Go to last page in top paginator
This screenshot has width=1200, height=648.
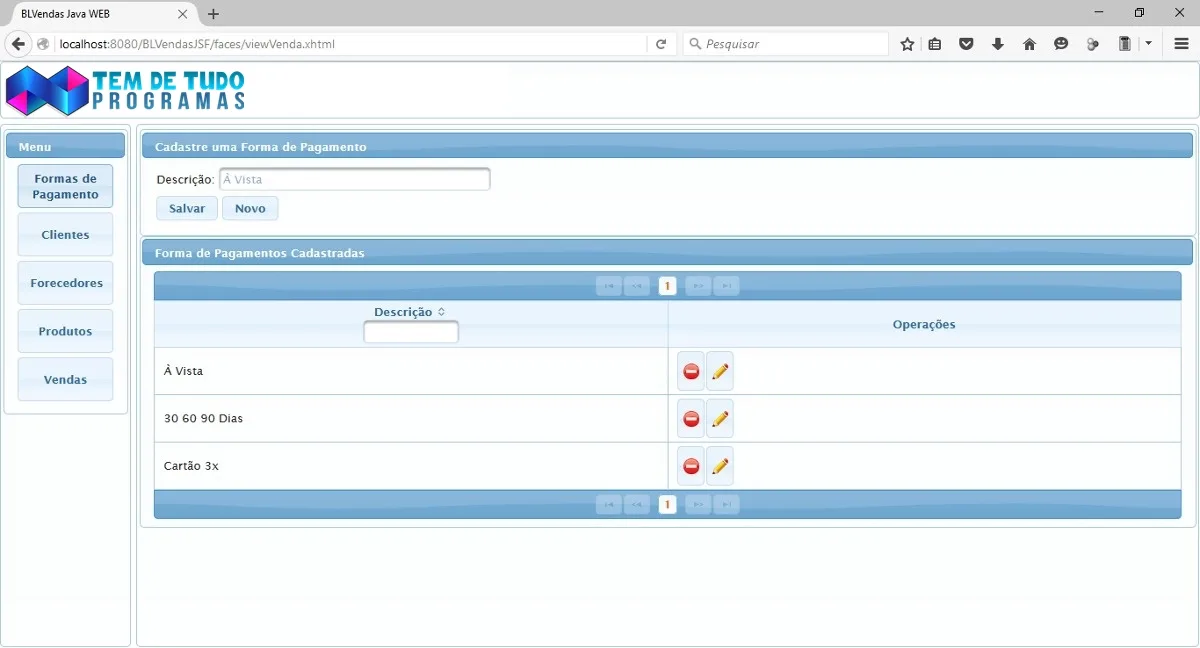point(727,286)
